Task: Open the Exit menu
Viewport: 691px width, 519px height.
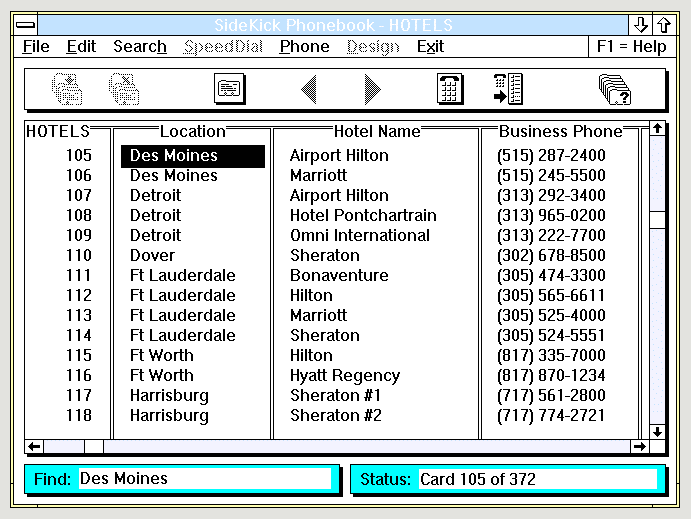Action: click(431, 46)
